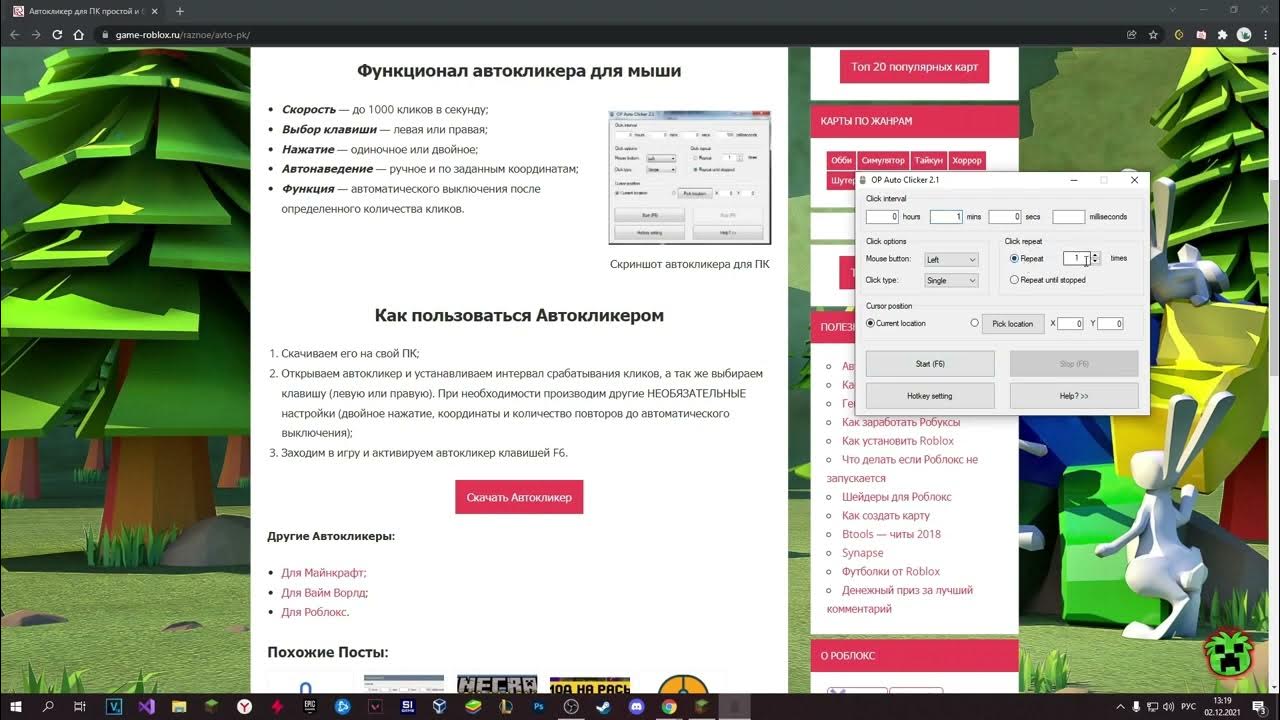
Task: Open the Как создать карту link
Action: (886, 516)
